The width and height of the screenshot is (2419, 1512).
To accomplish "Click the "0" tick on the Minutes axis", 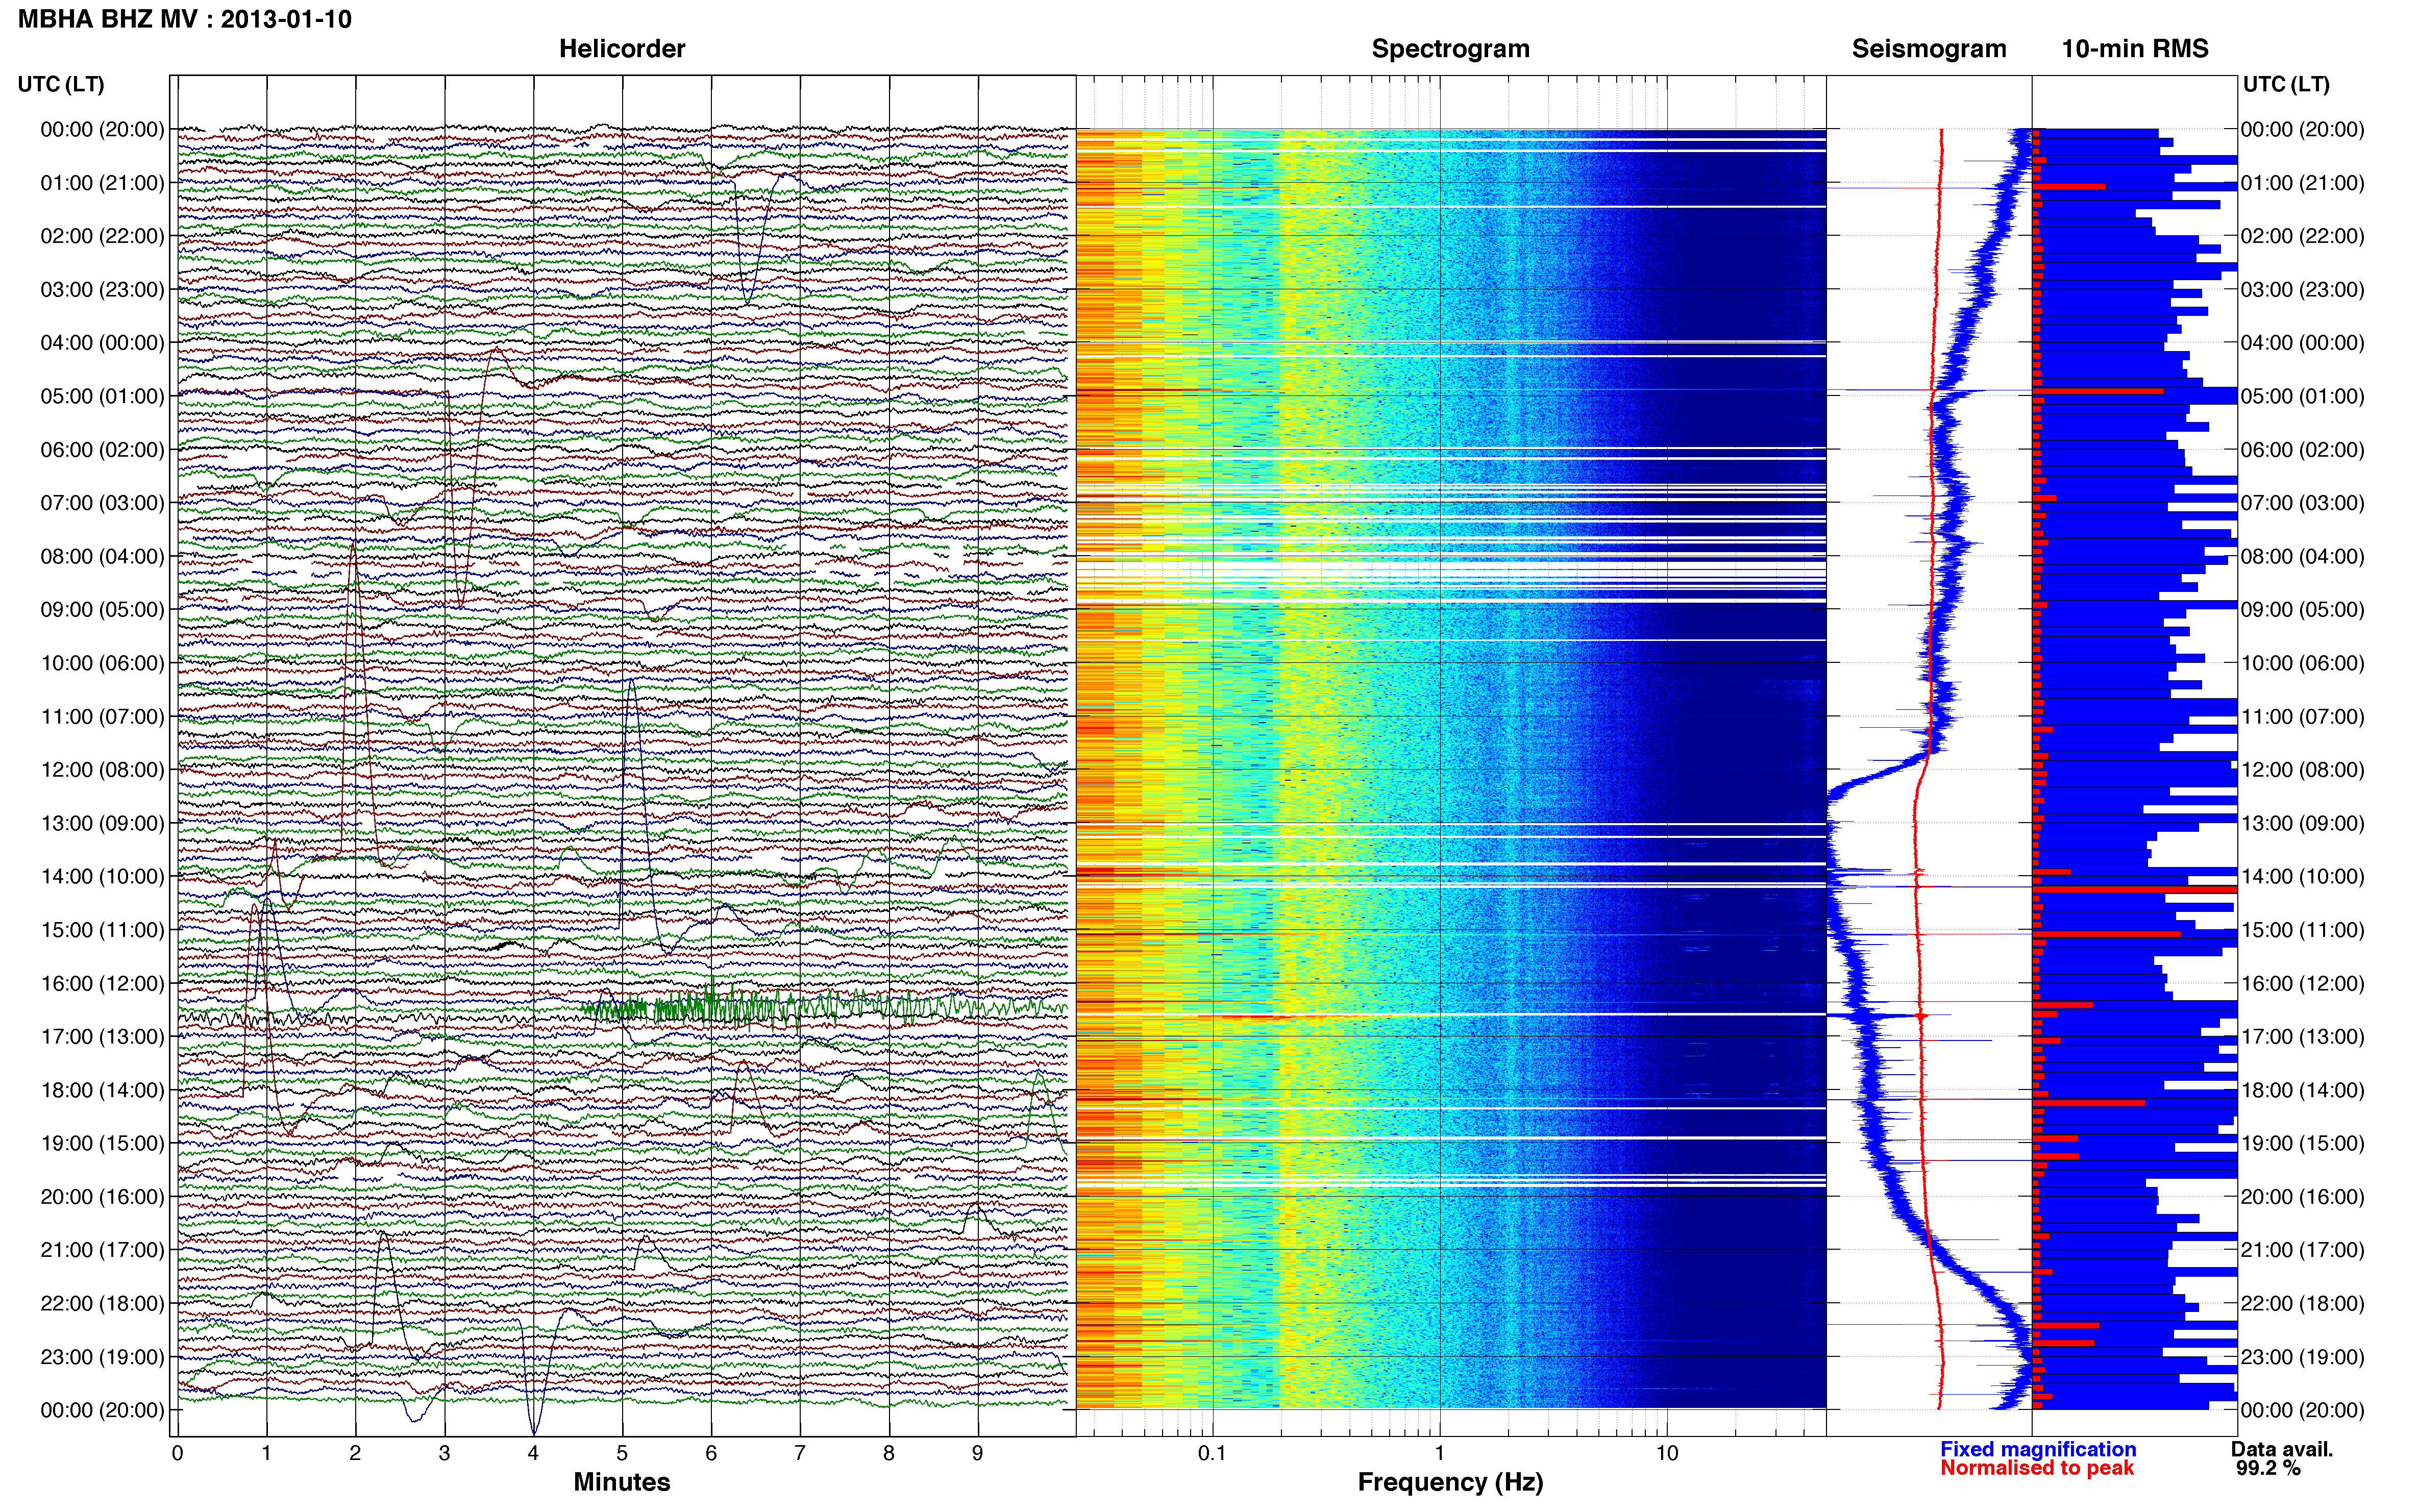I will pos(177,1453).
